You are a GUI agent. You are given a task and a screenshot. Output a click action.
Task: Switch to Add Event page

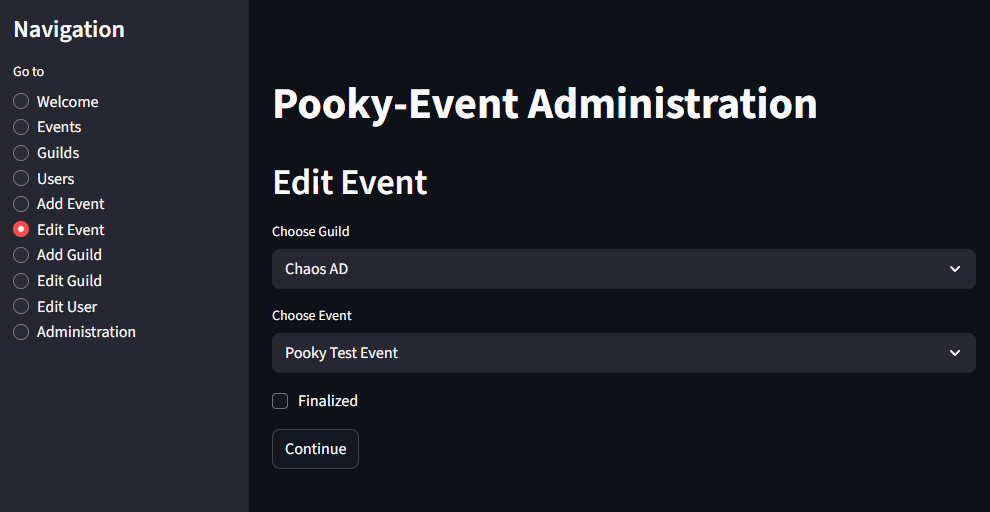click(21, 204)
